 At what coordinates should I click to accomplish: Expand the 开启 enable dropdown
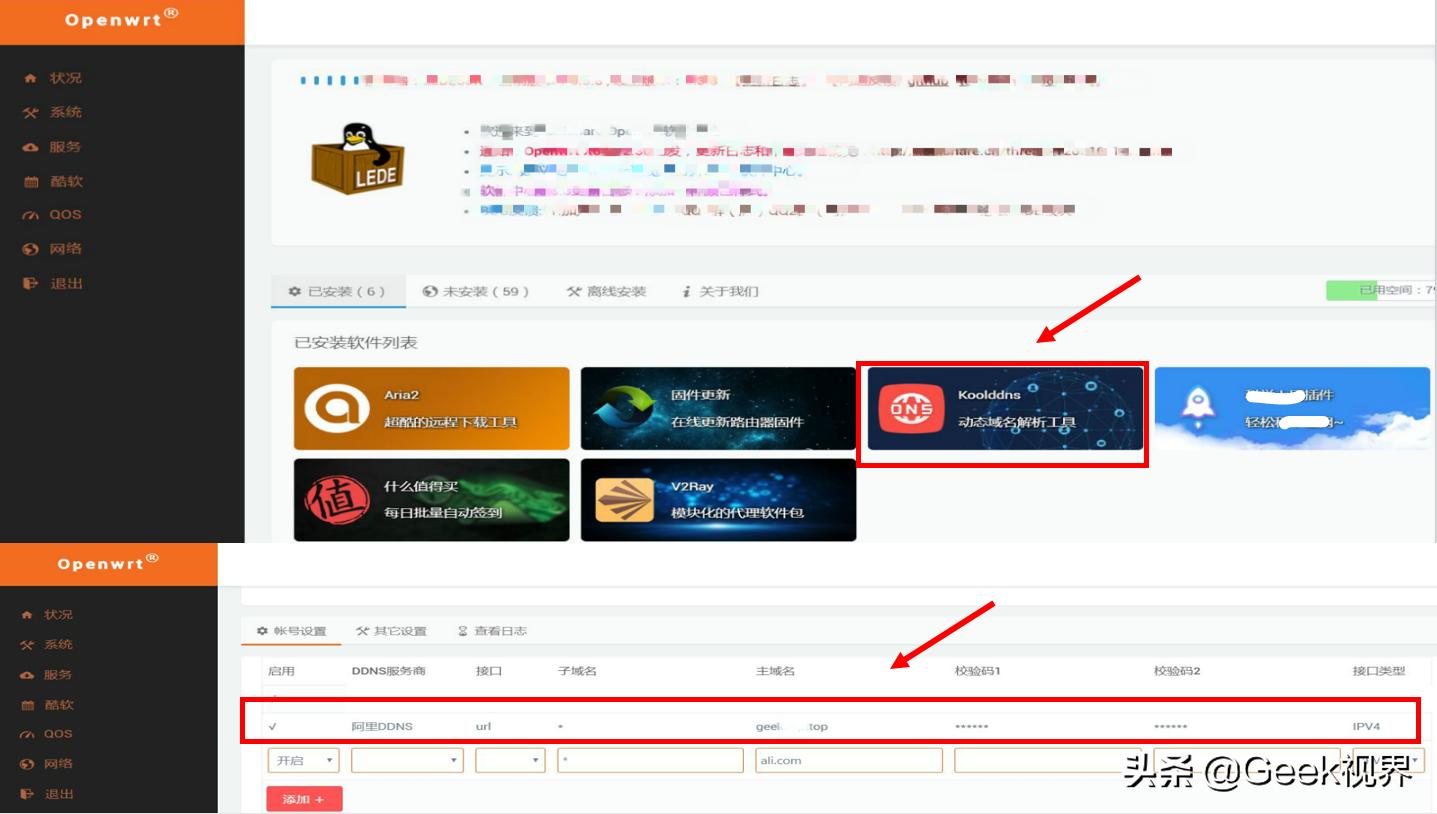click(x=303, y=761)
